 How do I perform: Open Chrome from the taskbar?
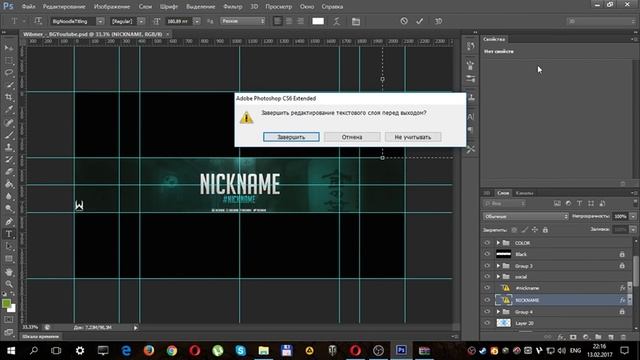pos(171,350)
